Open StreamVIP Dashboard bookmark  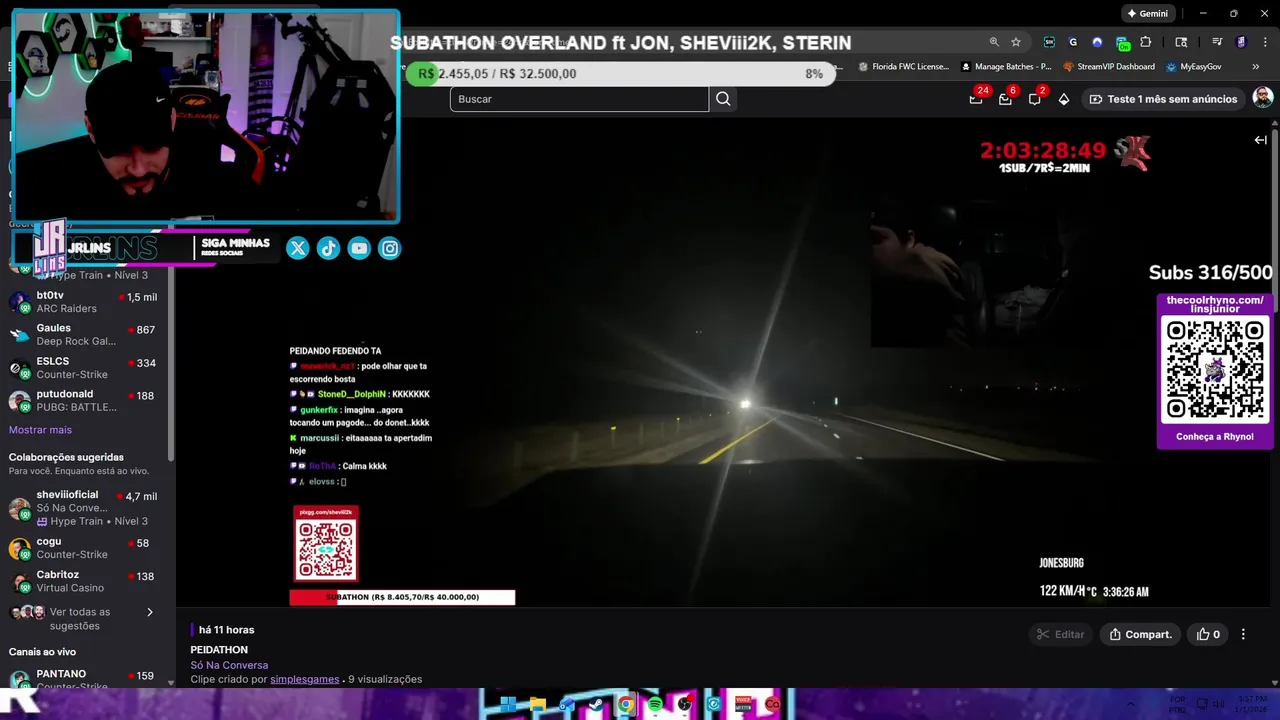coord(1109,67)
